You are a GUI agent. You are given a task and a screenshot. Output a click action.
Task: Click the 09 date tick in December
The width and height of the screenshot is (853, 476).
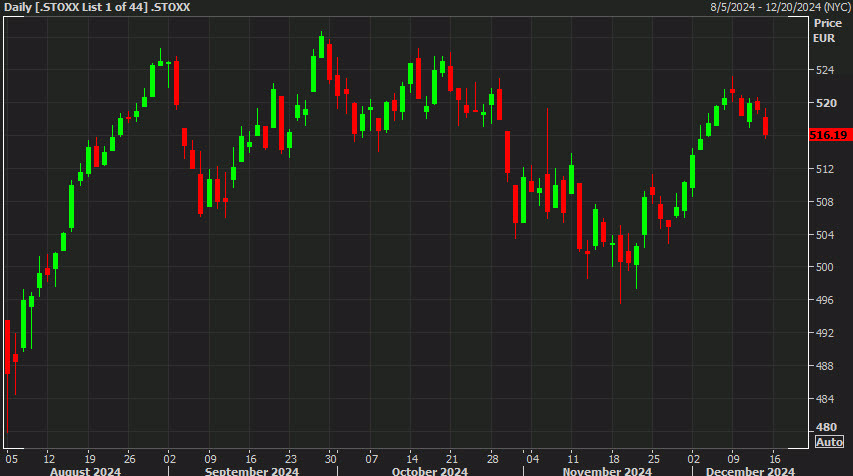[733, 459]
